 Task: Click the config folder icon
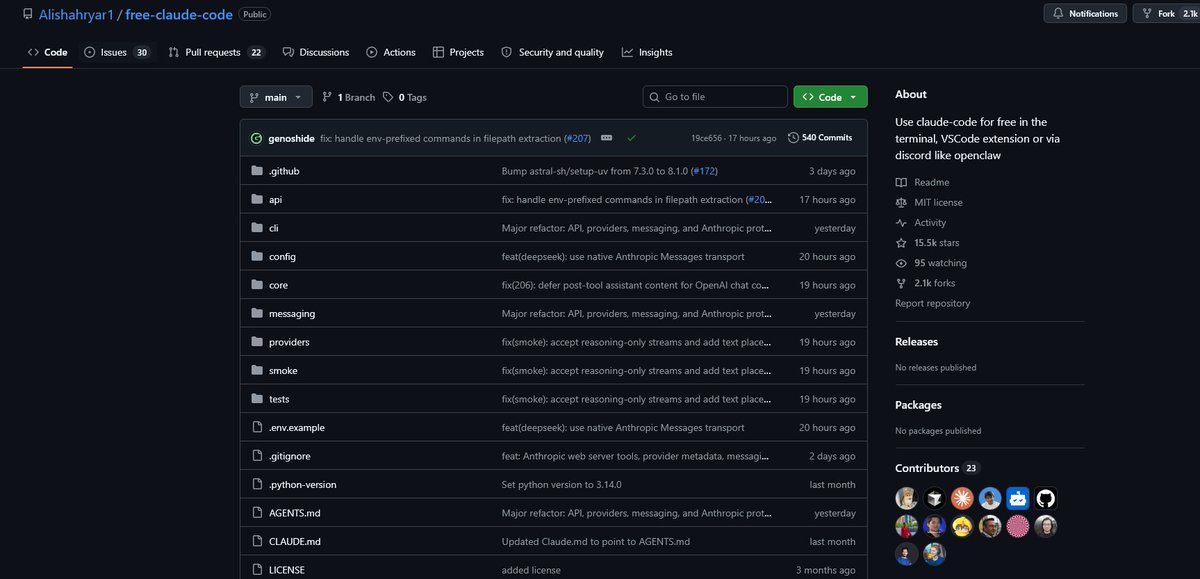coord(257,256)
